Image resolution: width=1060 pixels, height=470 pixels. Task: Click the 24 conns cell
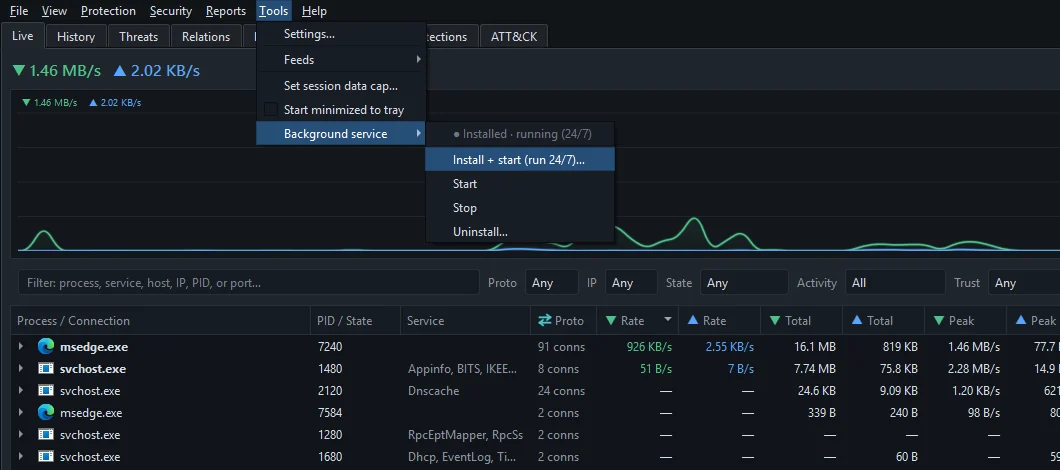pos(562,391)
